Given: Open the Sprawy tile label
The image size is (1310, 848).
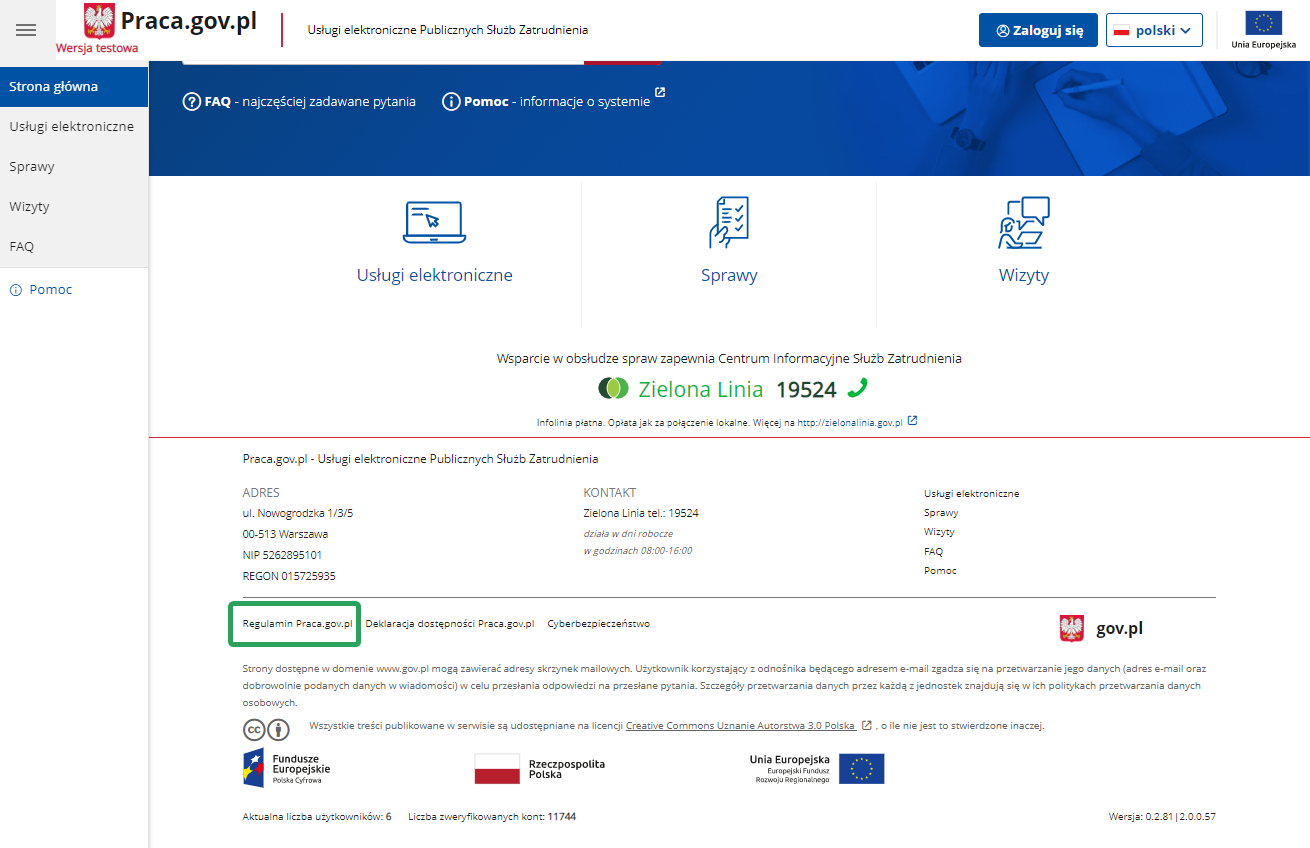Looking at the screenshot, I should (729, 275).
